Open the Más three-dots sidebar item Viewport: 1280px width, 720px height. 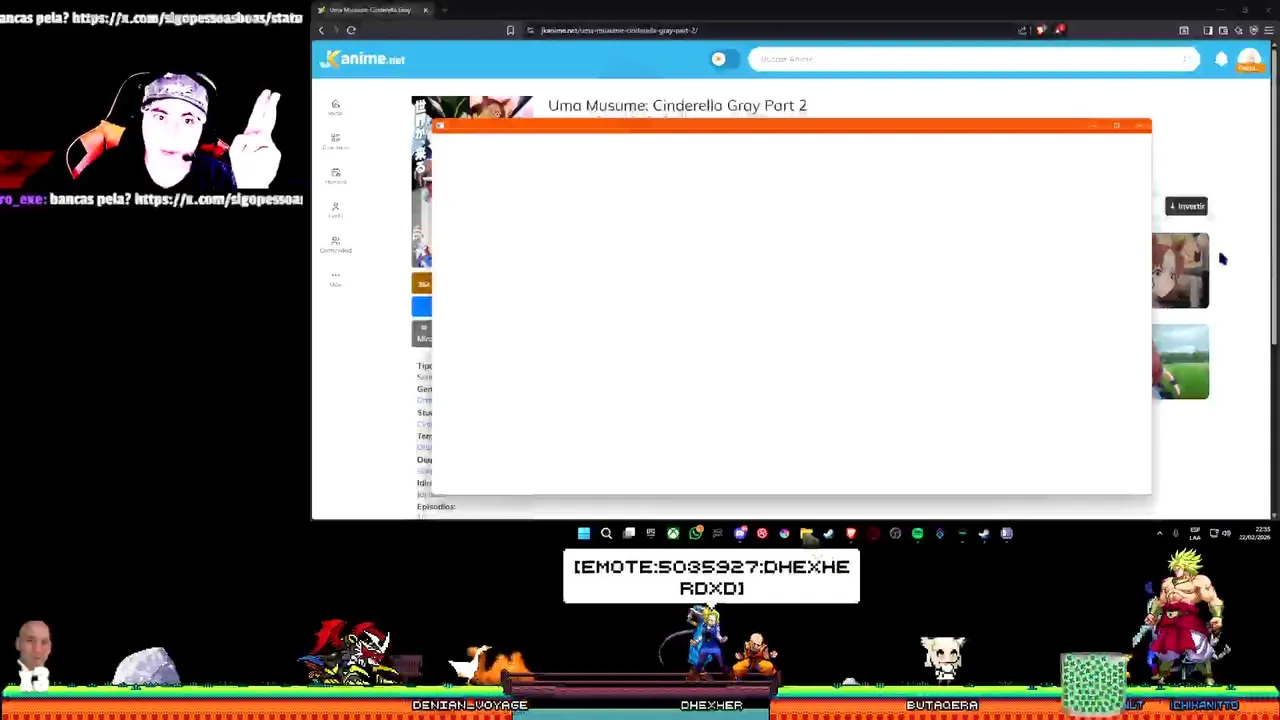tap(335, 278)
